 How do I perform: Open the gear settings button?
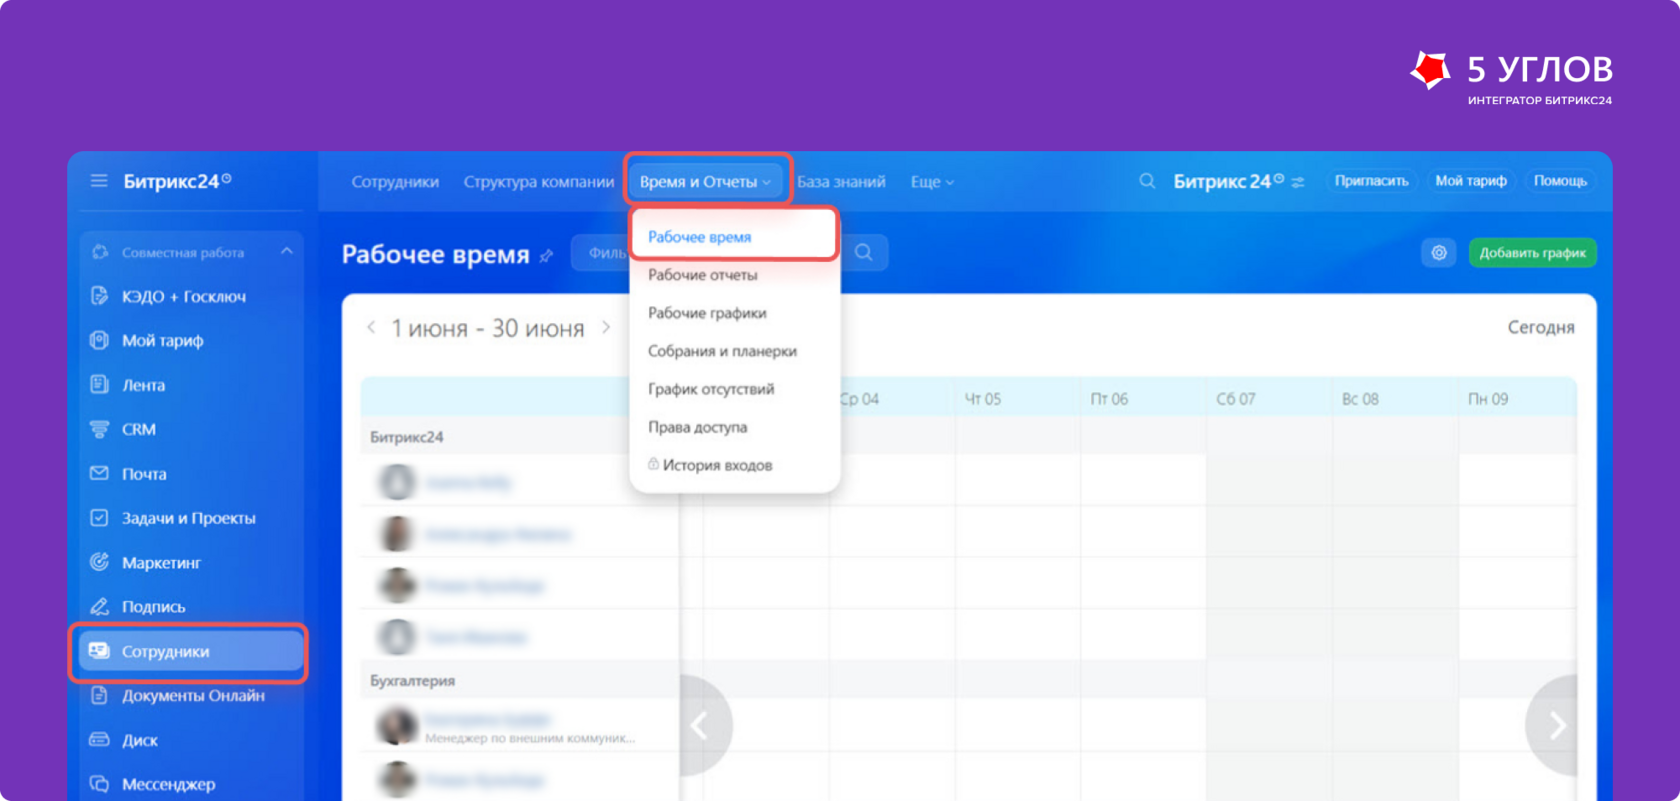point(1439,253)
